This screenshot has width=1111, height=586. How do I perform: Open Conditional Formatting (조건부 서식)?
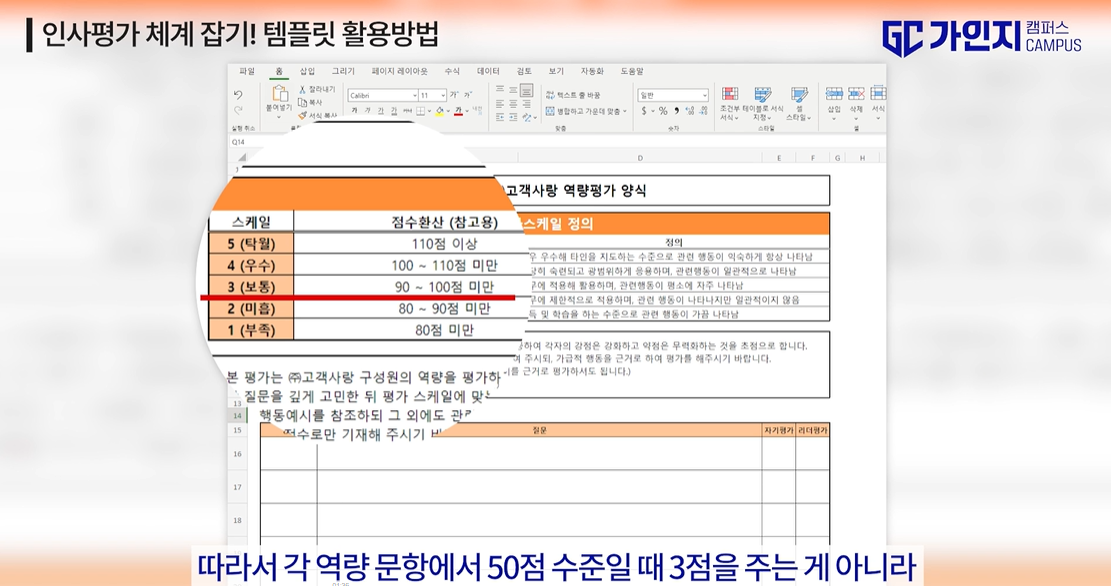click(x=729, y=96)
